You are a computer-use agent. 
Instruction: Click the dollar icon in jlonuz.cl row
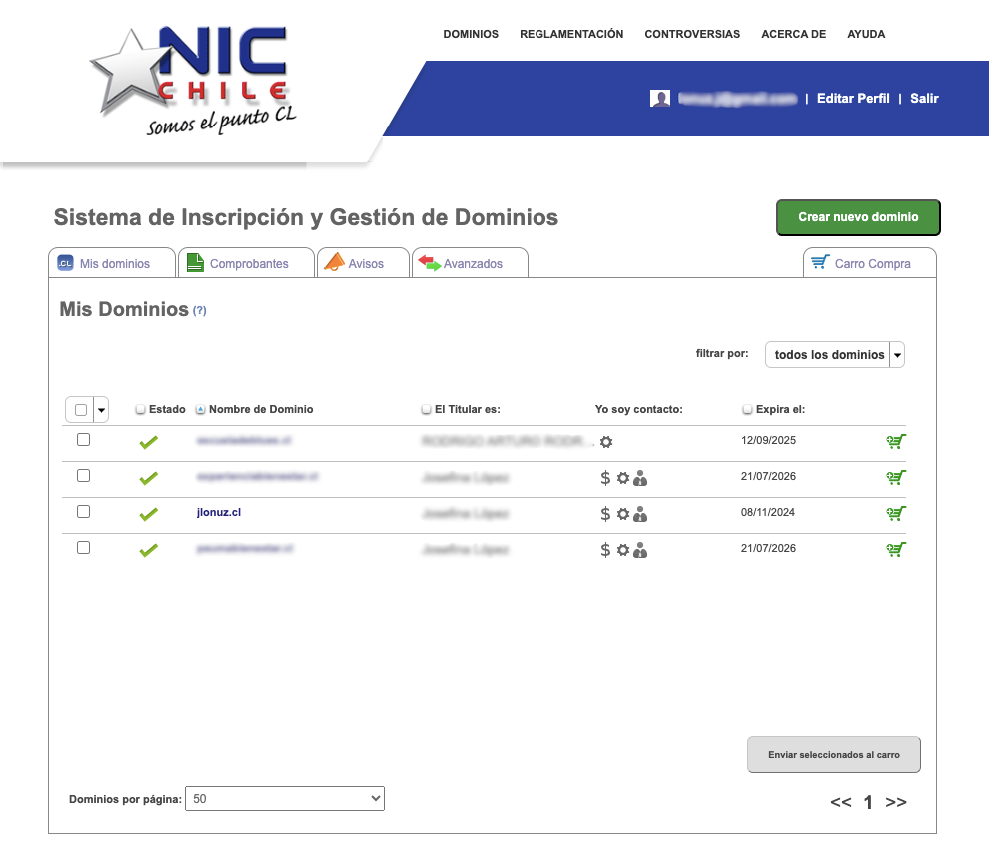click(x=605, y=514)
